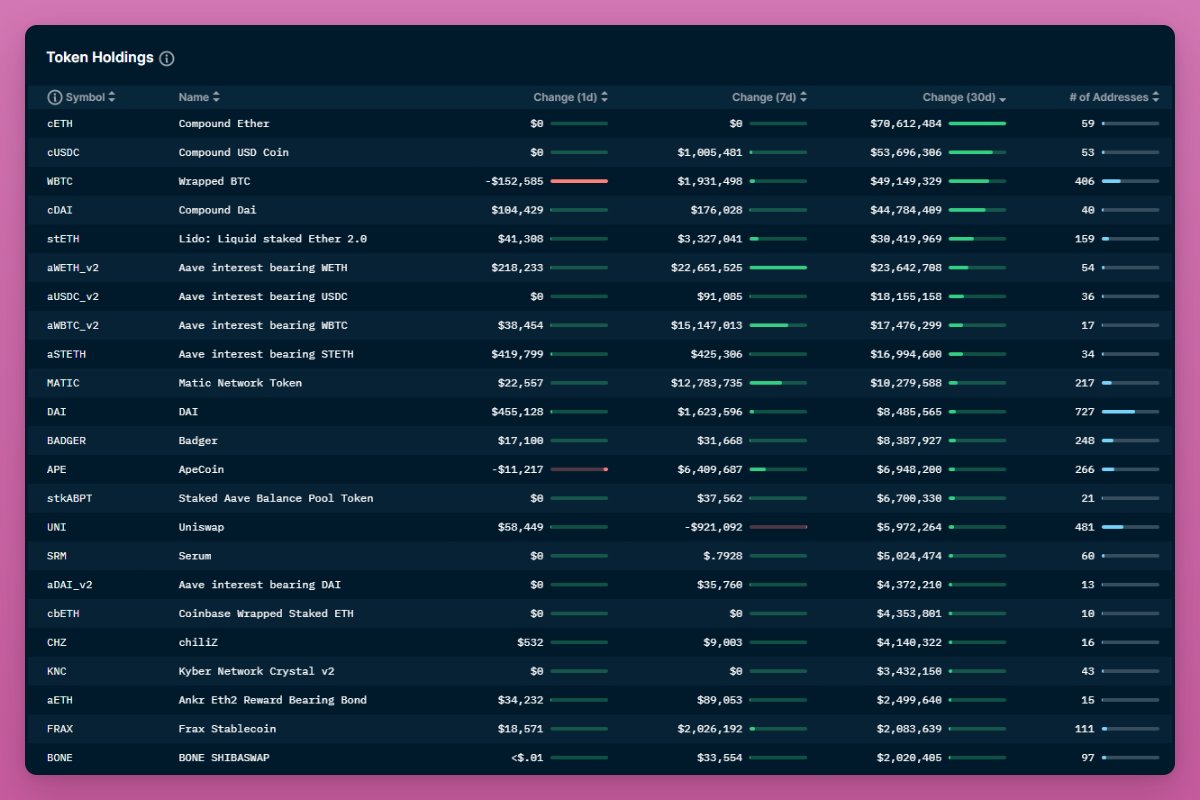Click the APE symbol
Viewport: 1200px width, 800px height.
[x=57, y=470]
